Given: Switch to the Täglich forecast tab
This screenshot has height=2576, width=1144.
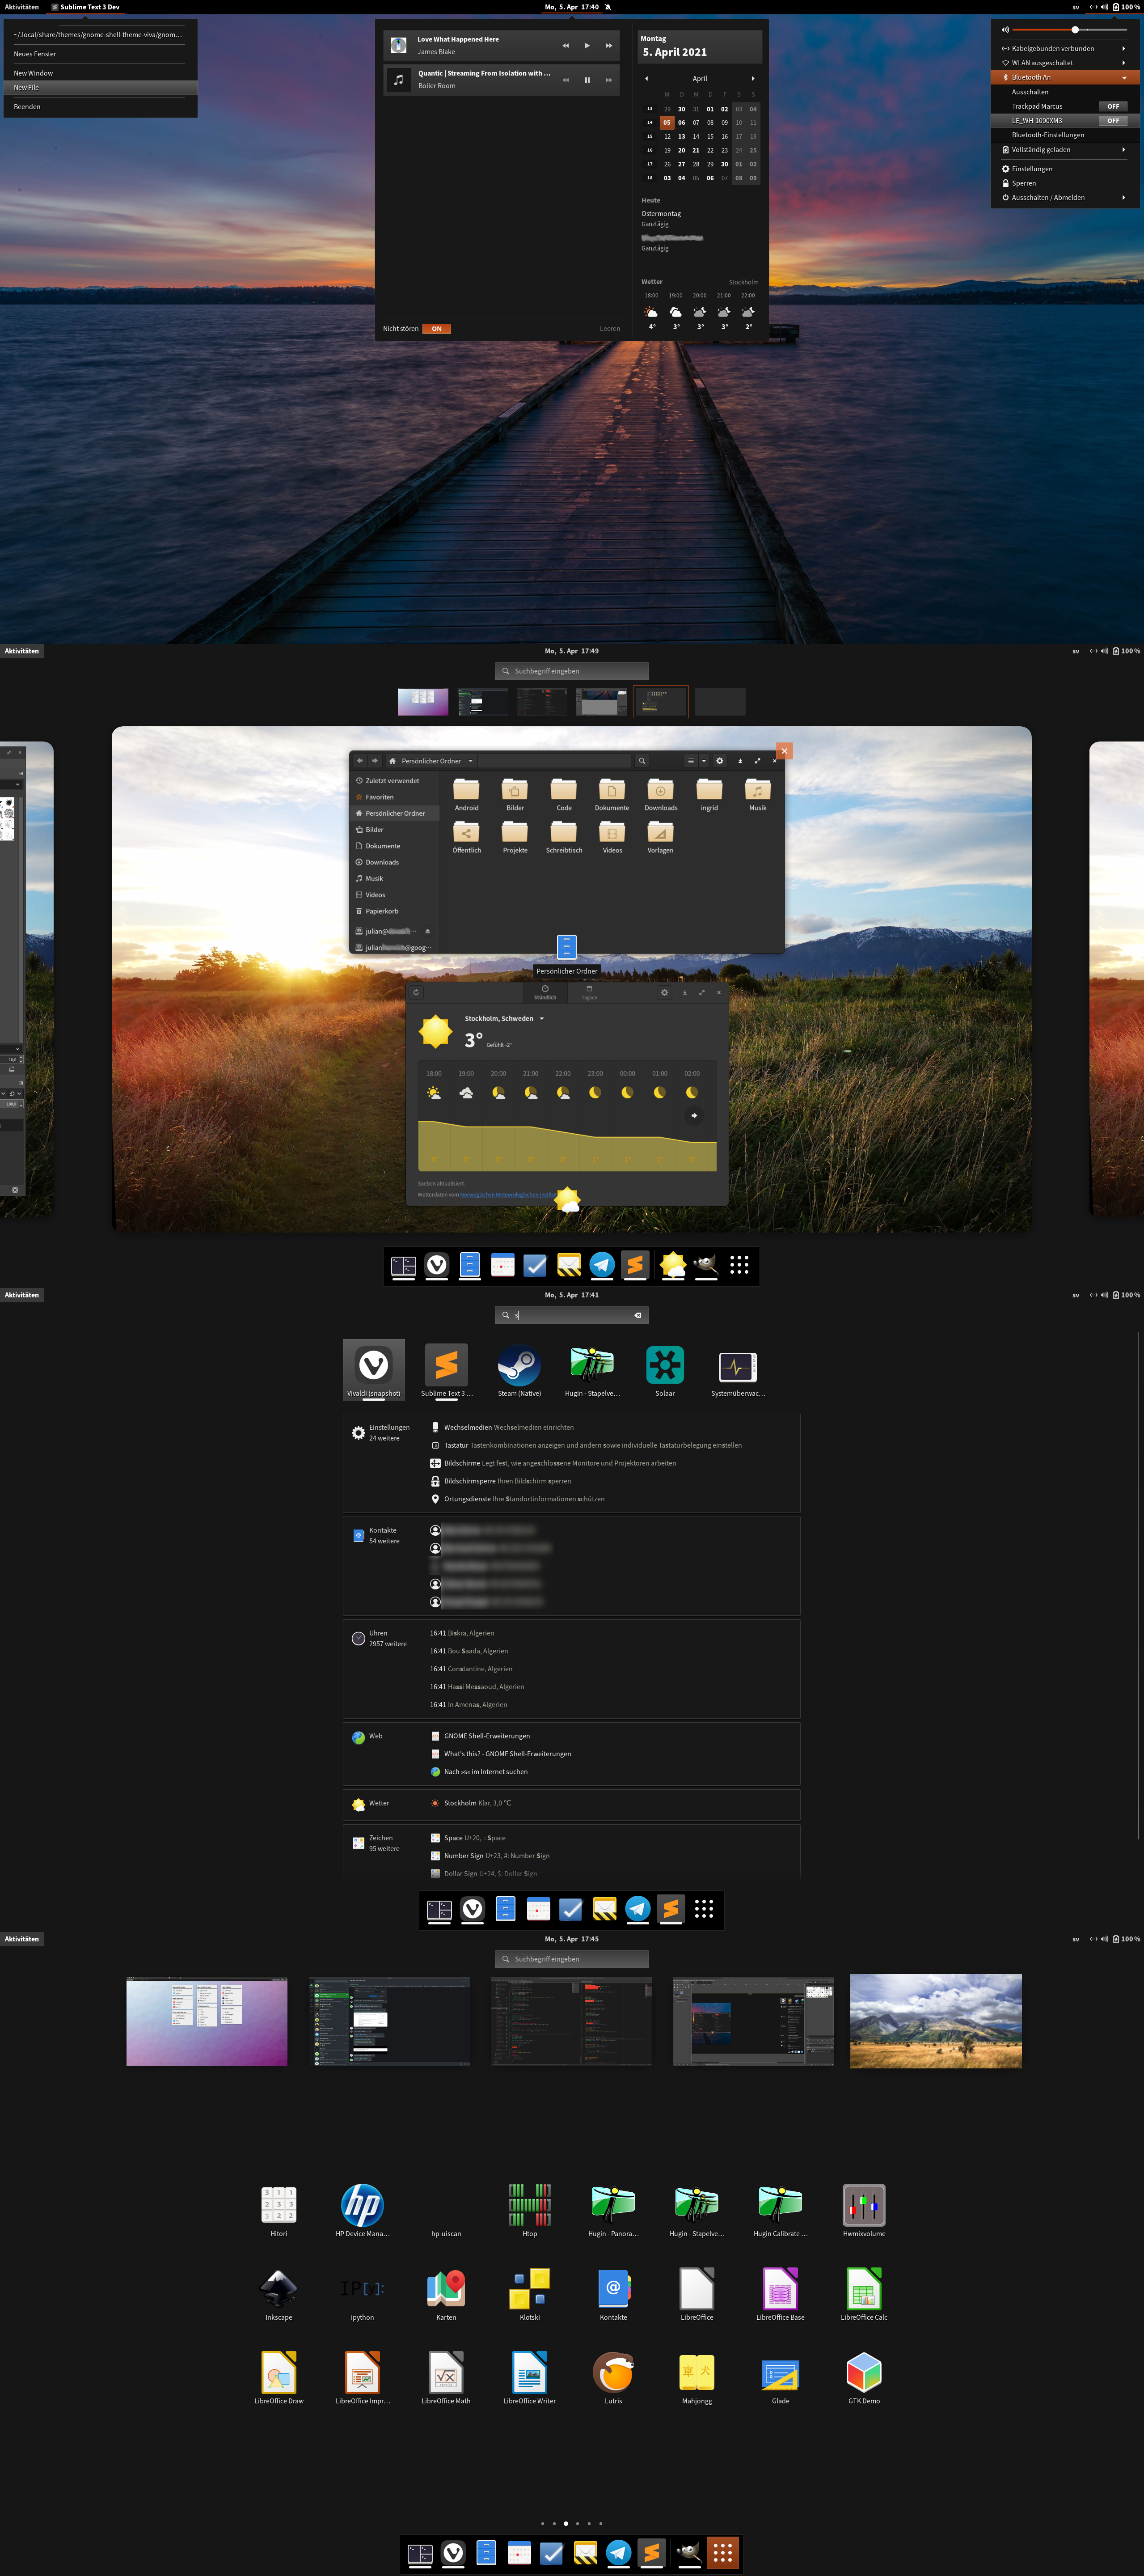Looking at the screenshot, I should 589,992.
